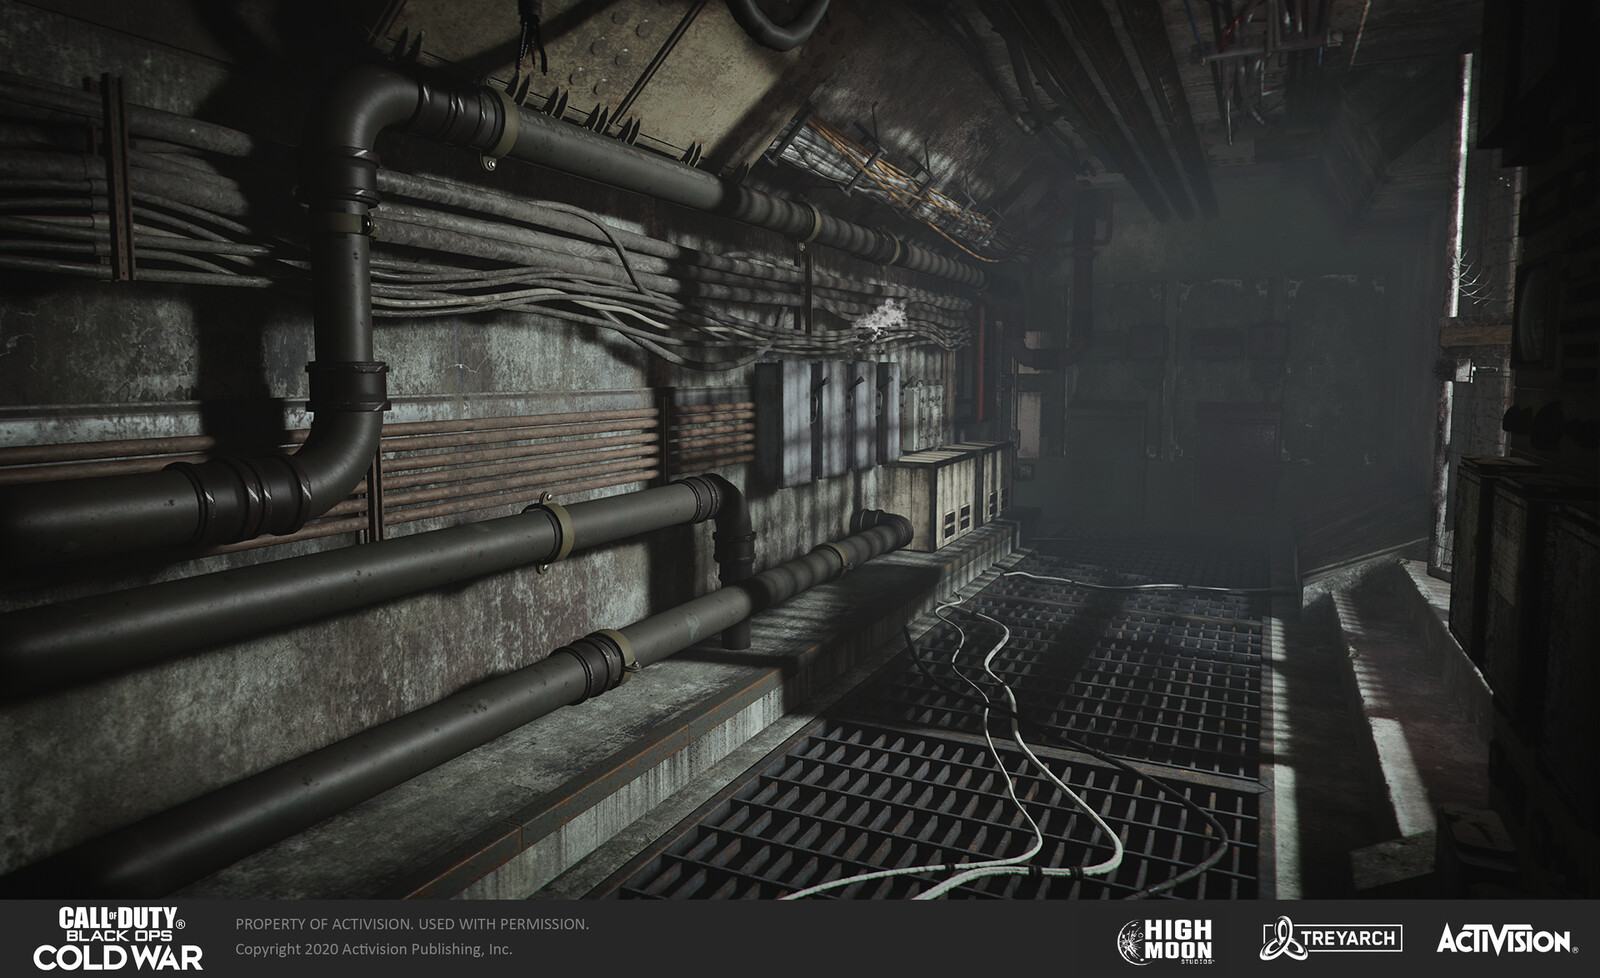Click the High Moon Studios logo
1600x978 pixels.
pyautogui.click(x=1165, y=941)
